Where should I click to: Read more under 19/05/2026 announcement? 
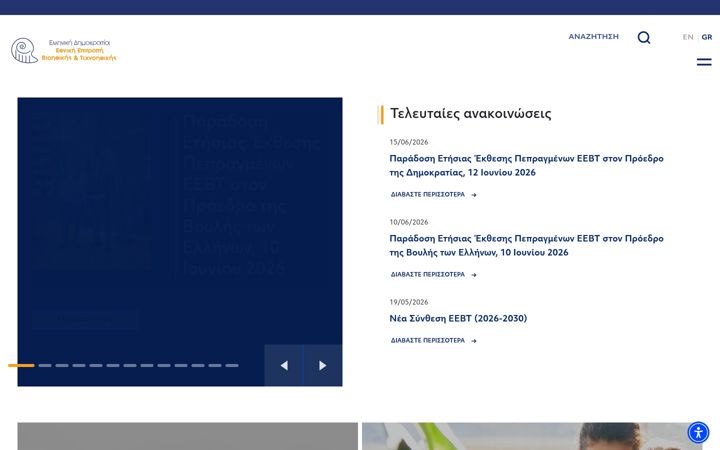tap(433, 341)
